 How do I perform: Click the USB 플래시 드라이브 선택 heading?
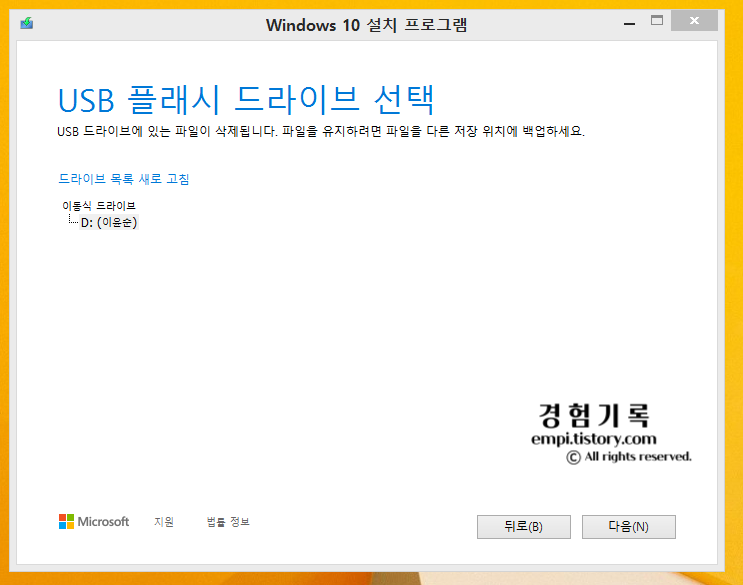(x=246, y=100)
